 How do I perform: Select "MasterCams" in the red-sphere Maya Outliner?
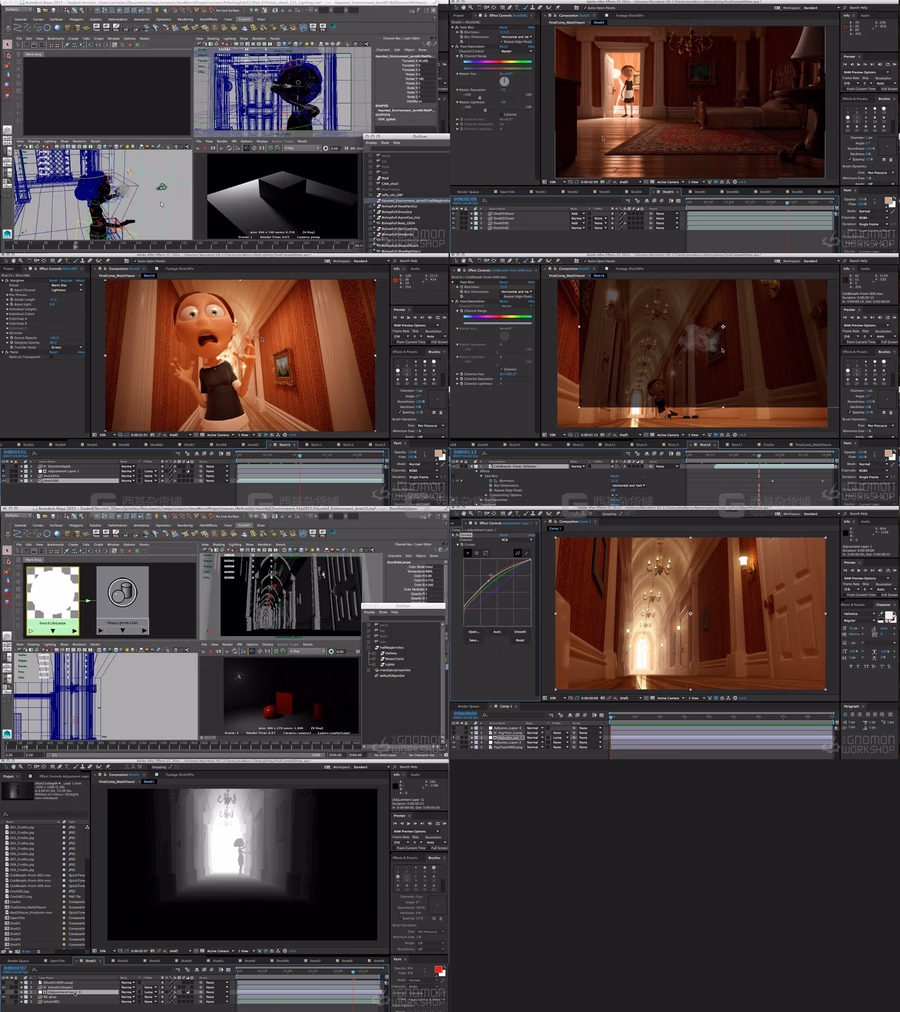[394, 659]
